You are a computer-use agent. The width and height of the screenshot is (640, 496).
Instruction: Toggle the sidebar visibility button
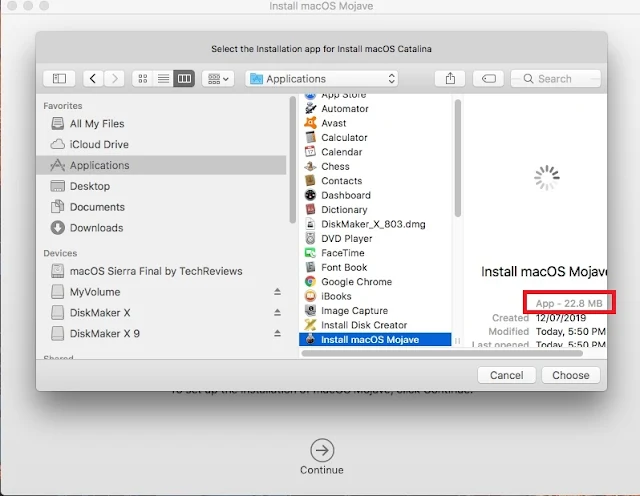(x=59, y=78)
